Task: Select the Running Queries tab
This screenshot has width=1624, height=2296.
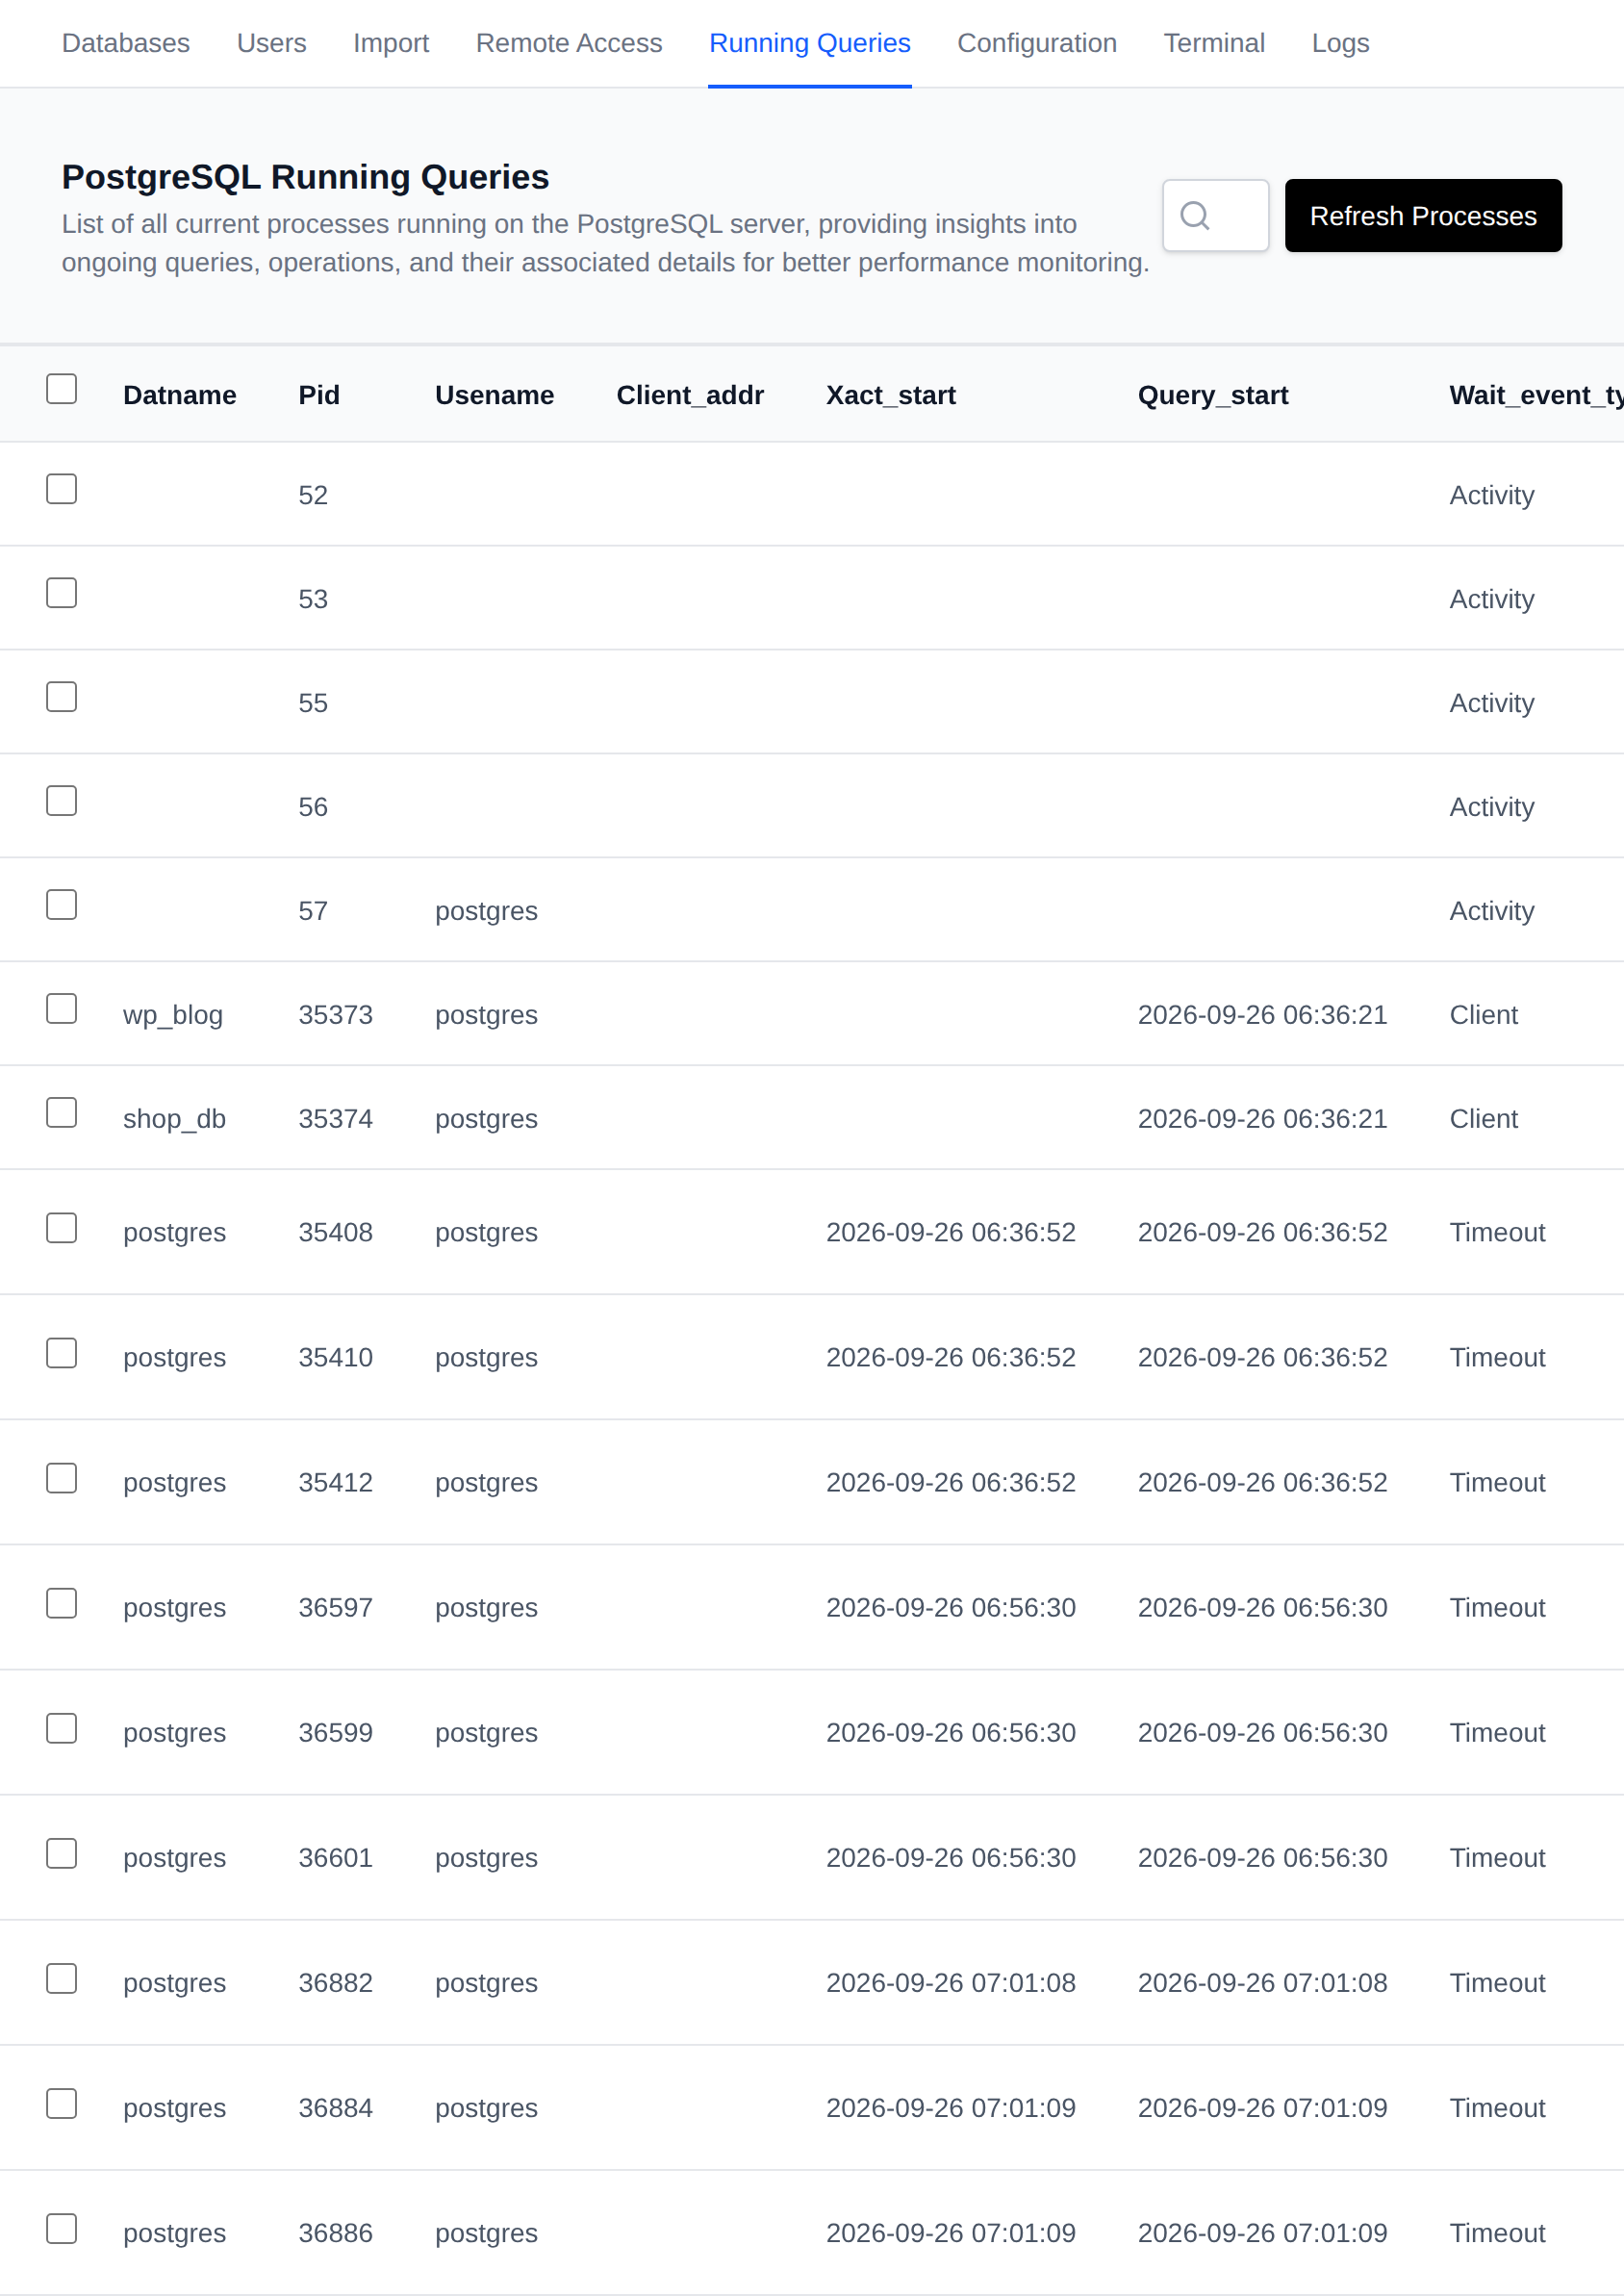Action: click(x=809, y=43)
